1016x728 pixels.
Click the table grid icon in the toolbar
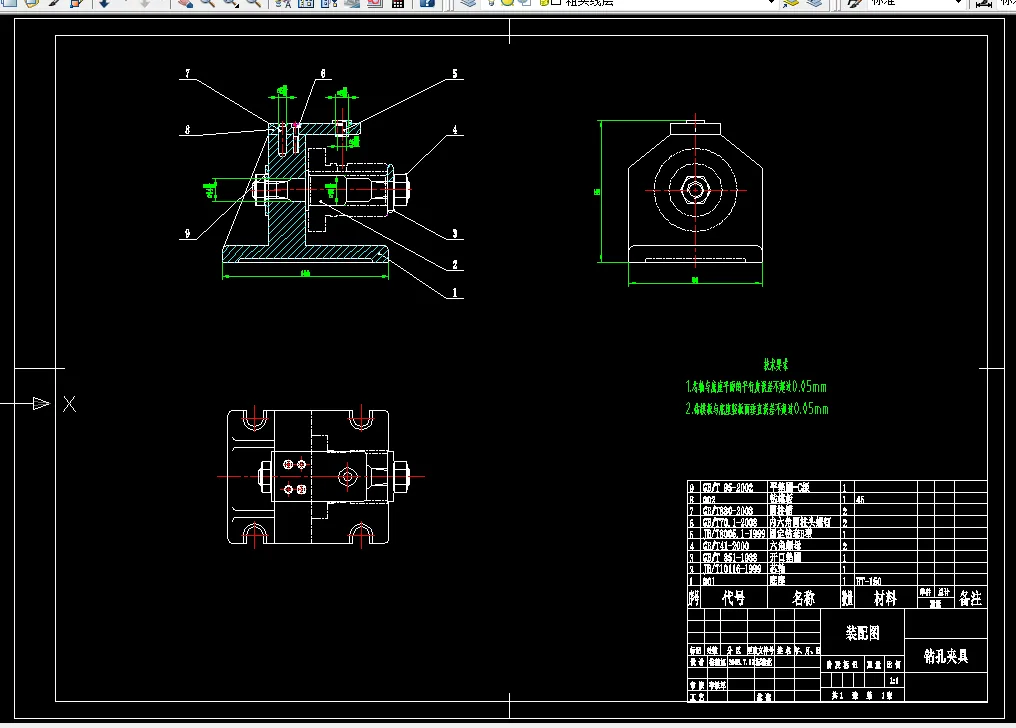pos(398,3)
